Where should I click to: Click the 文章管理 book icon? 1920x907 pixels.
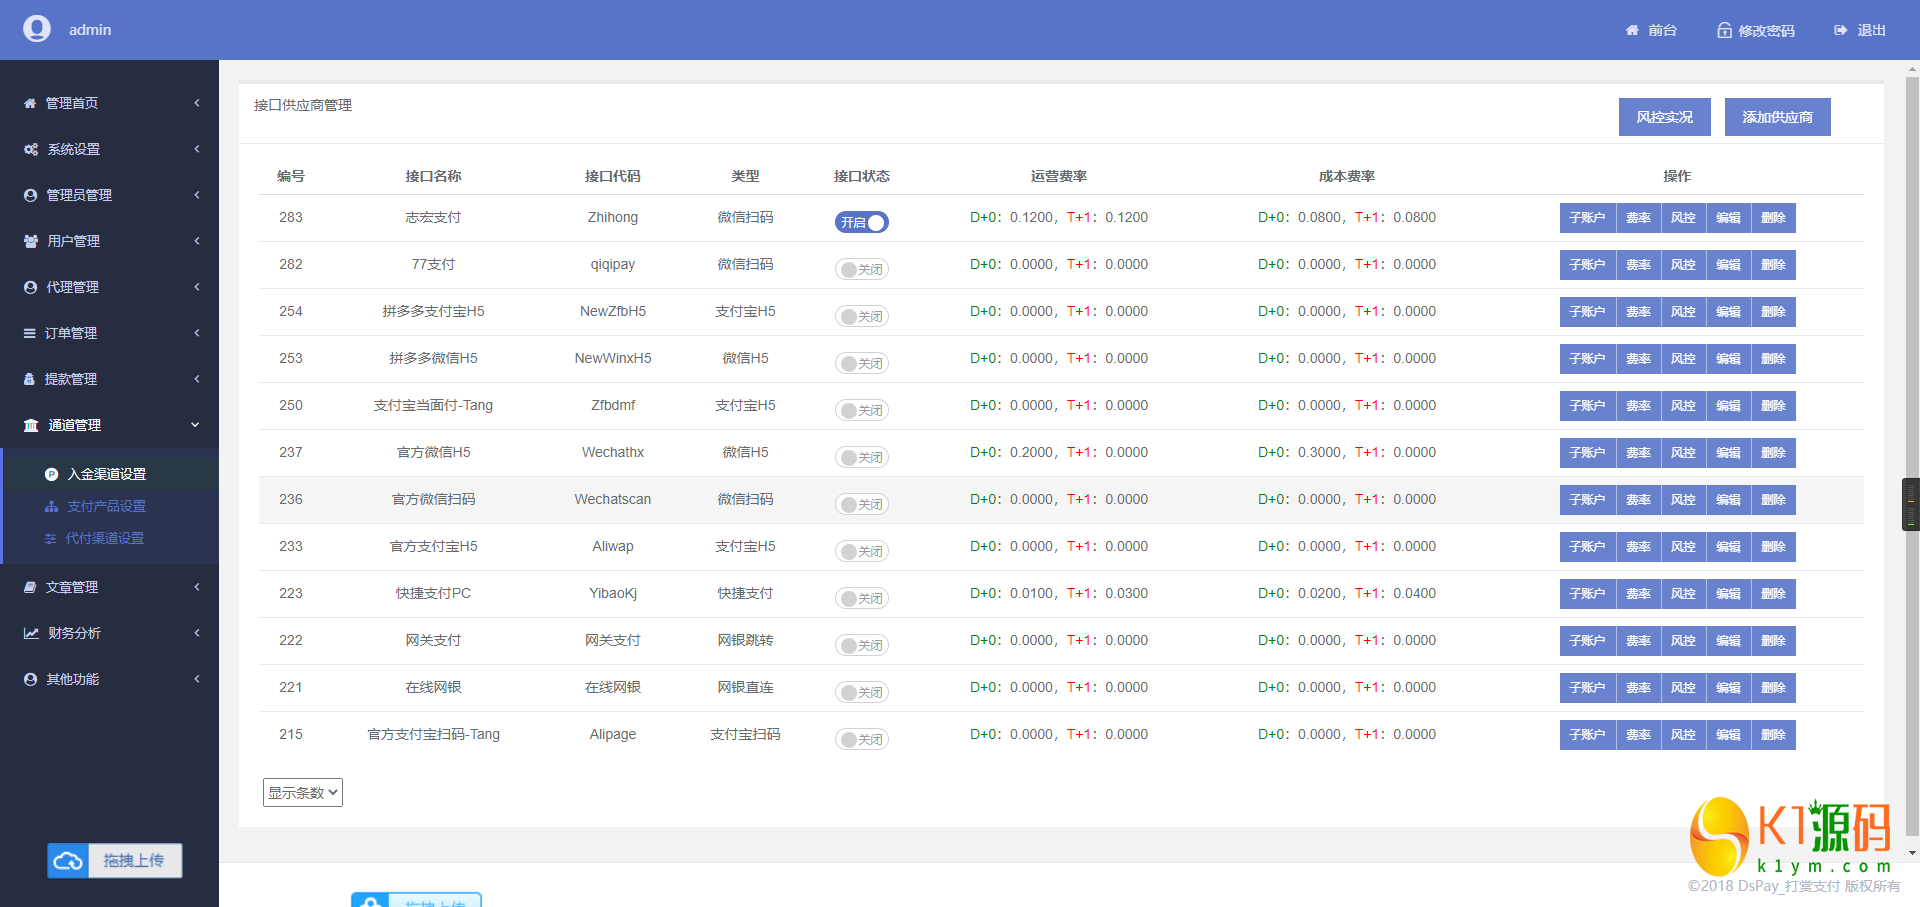30,587
